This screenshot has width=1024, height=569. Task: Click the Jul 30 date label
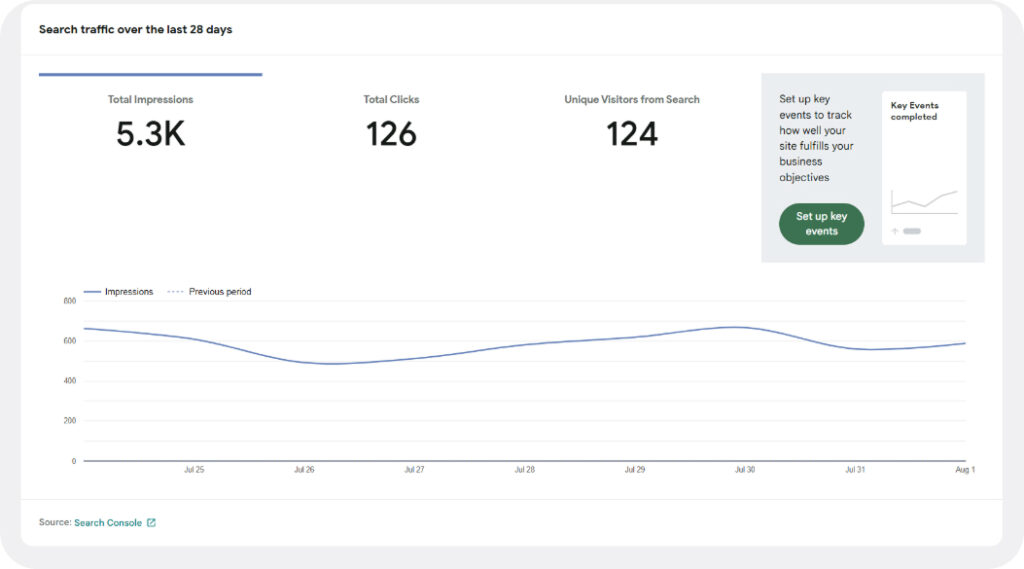(x=744, y=469)
